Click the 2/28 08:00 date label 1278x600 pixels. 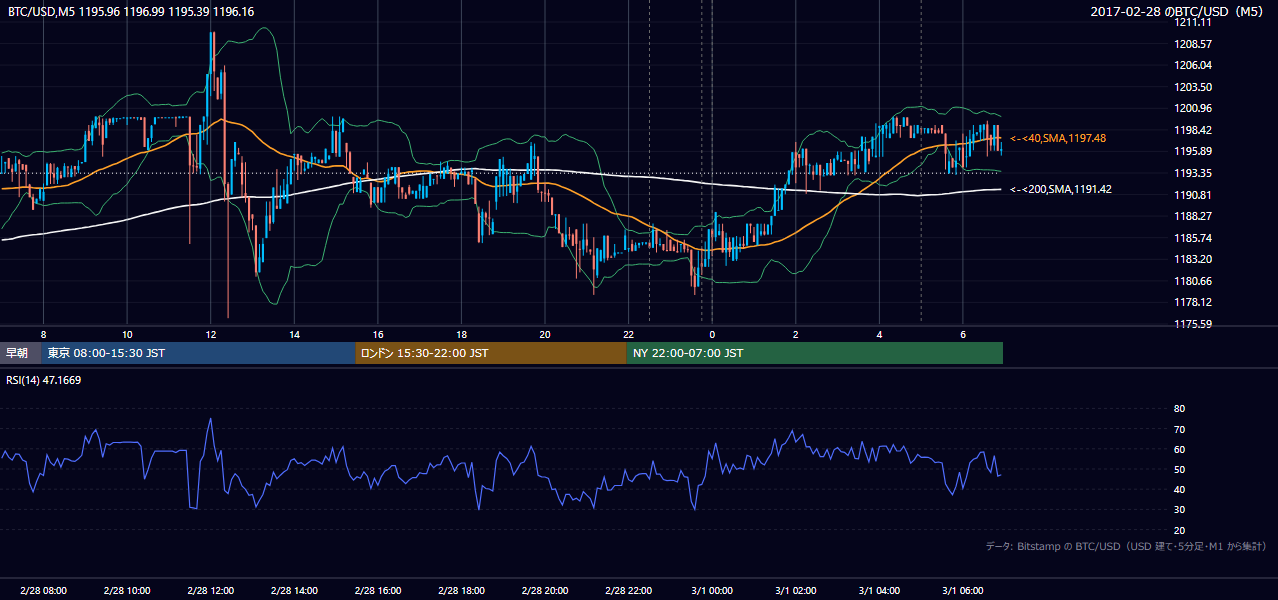point(43,591)
